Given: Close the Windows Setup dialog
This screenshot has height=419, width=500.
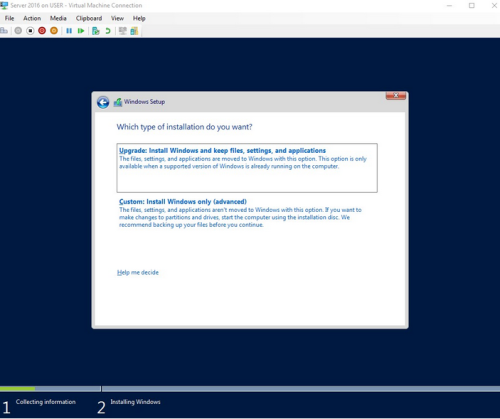Looking at the screenshot, I should [396, 96].
